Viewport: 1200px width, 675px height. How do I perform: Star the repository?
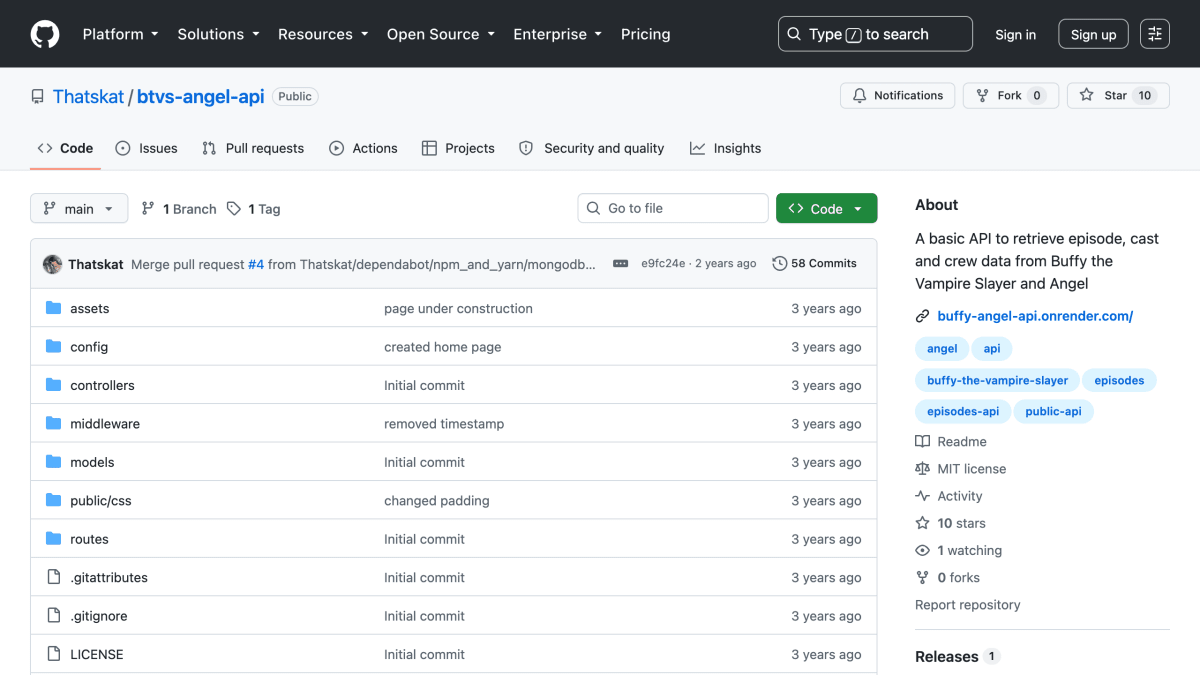pos(1118,96)
